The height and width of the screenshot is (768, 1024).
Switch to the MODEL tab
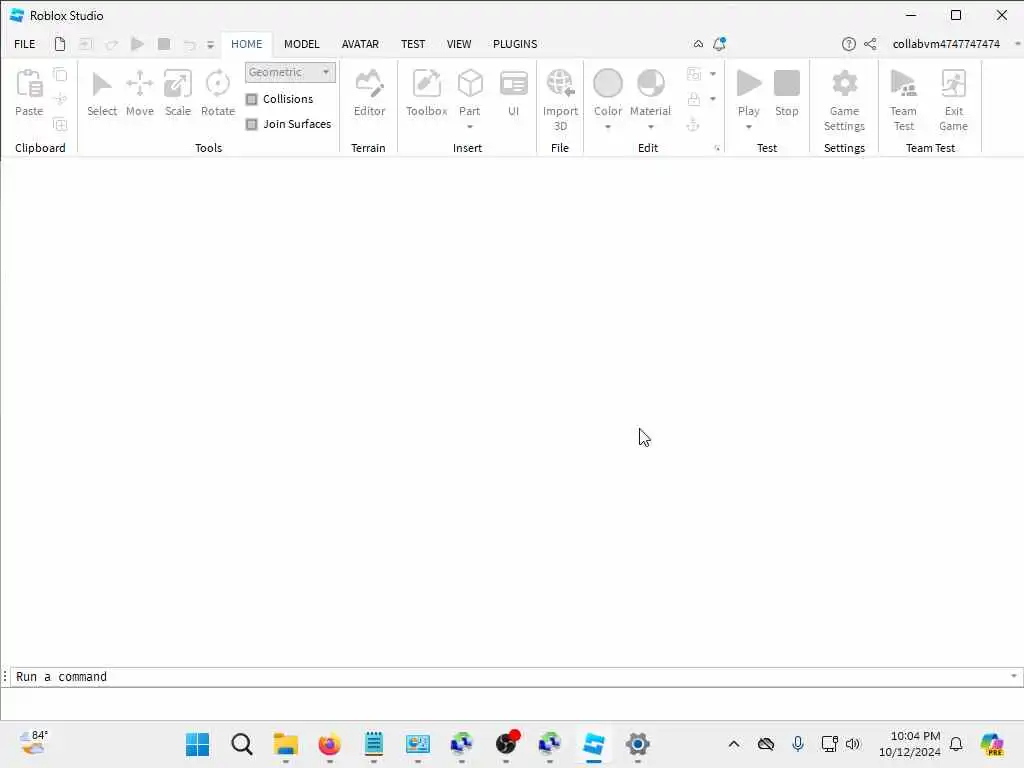tap(301, 44)
